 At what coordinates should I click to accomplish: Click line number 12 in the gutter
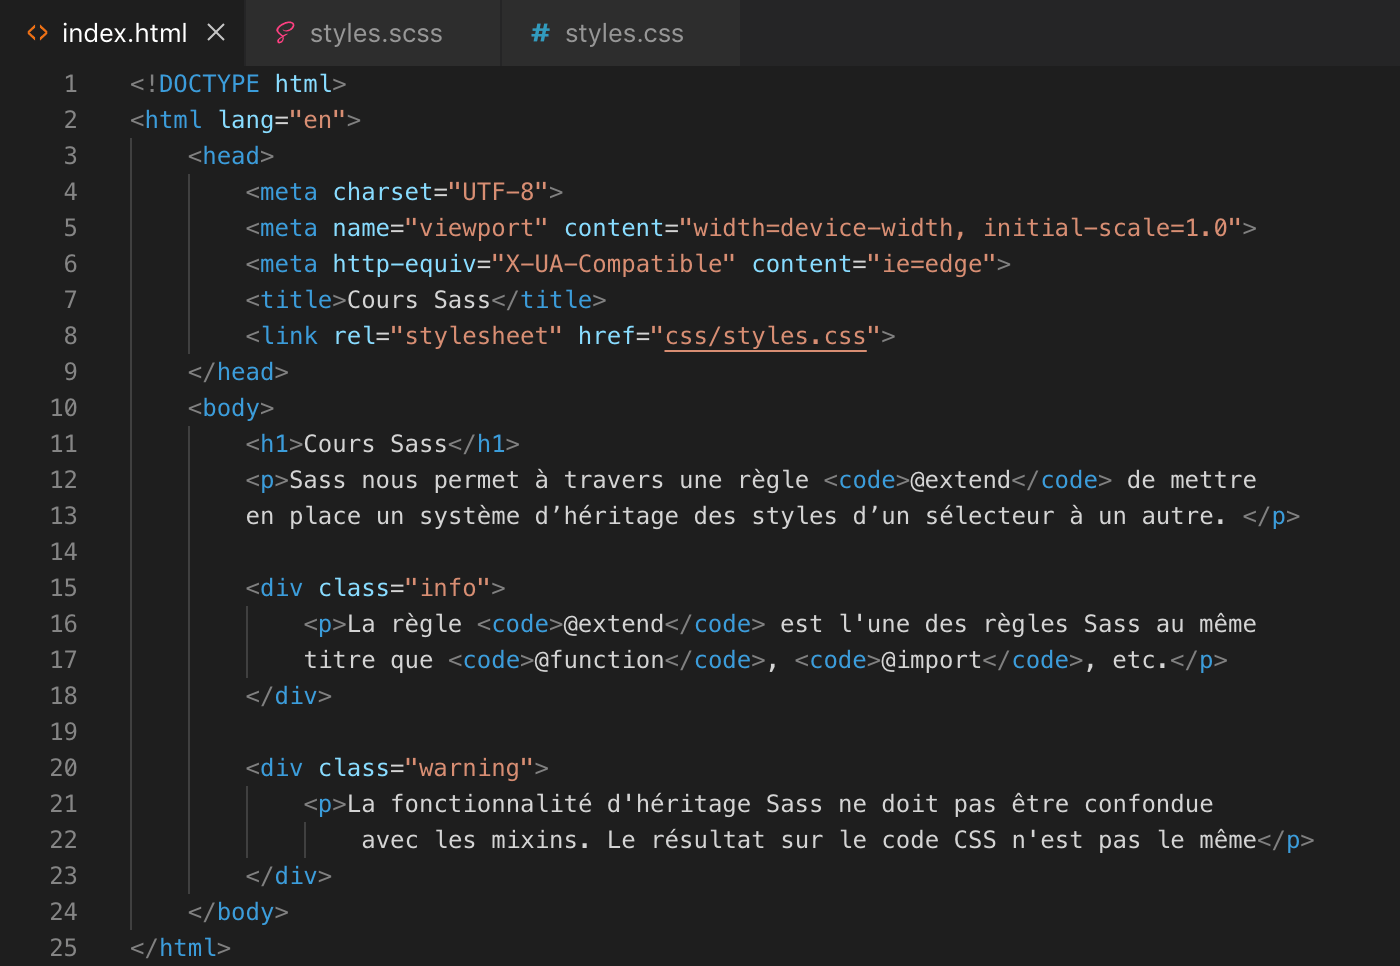[x=63, y=479]
